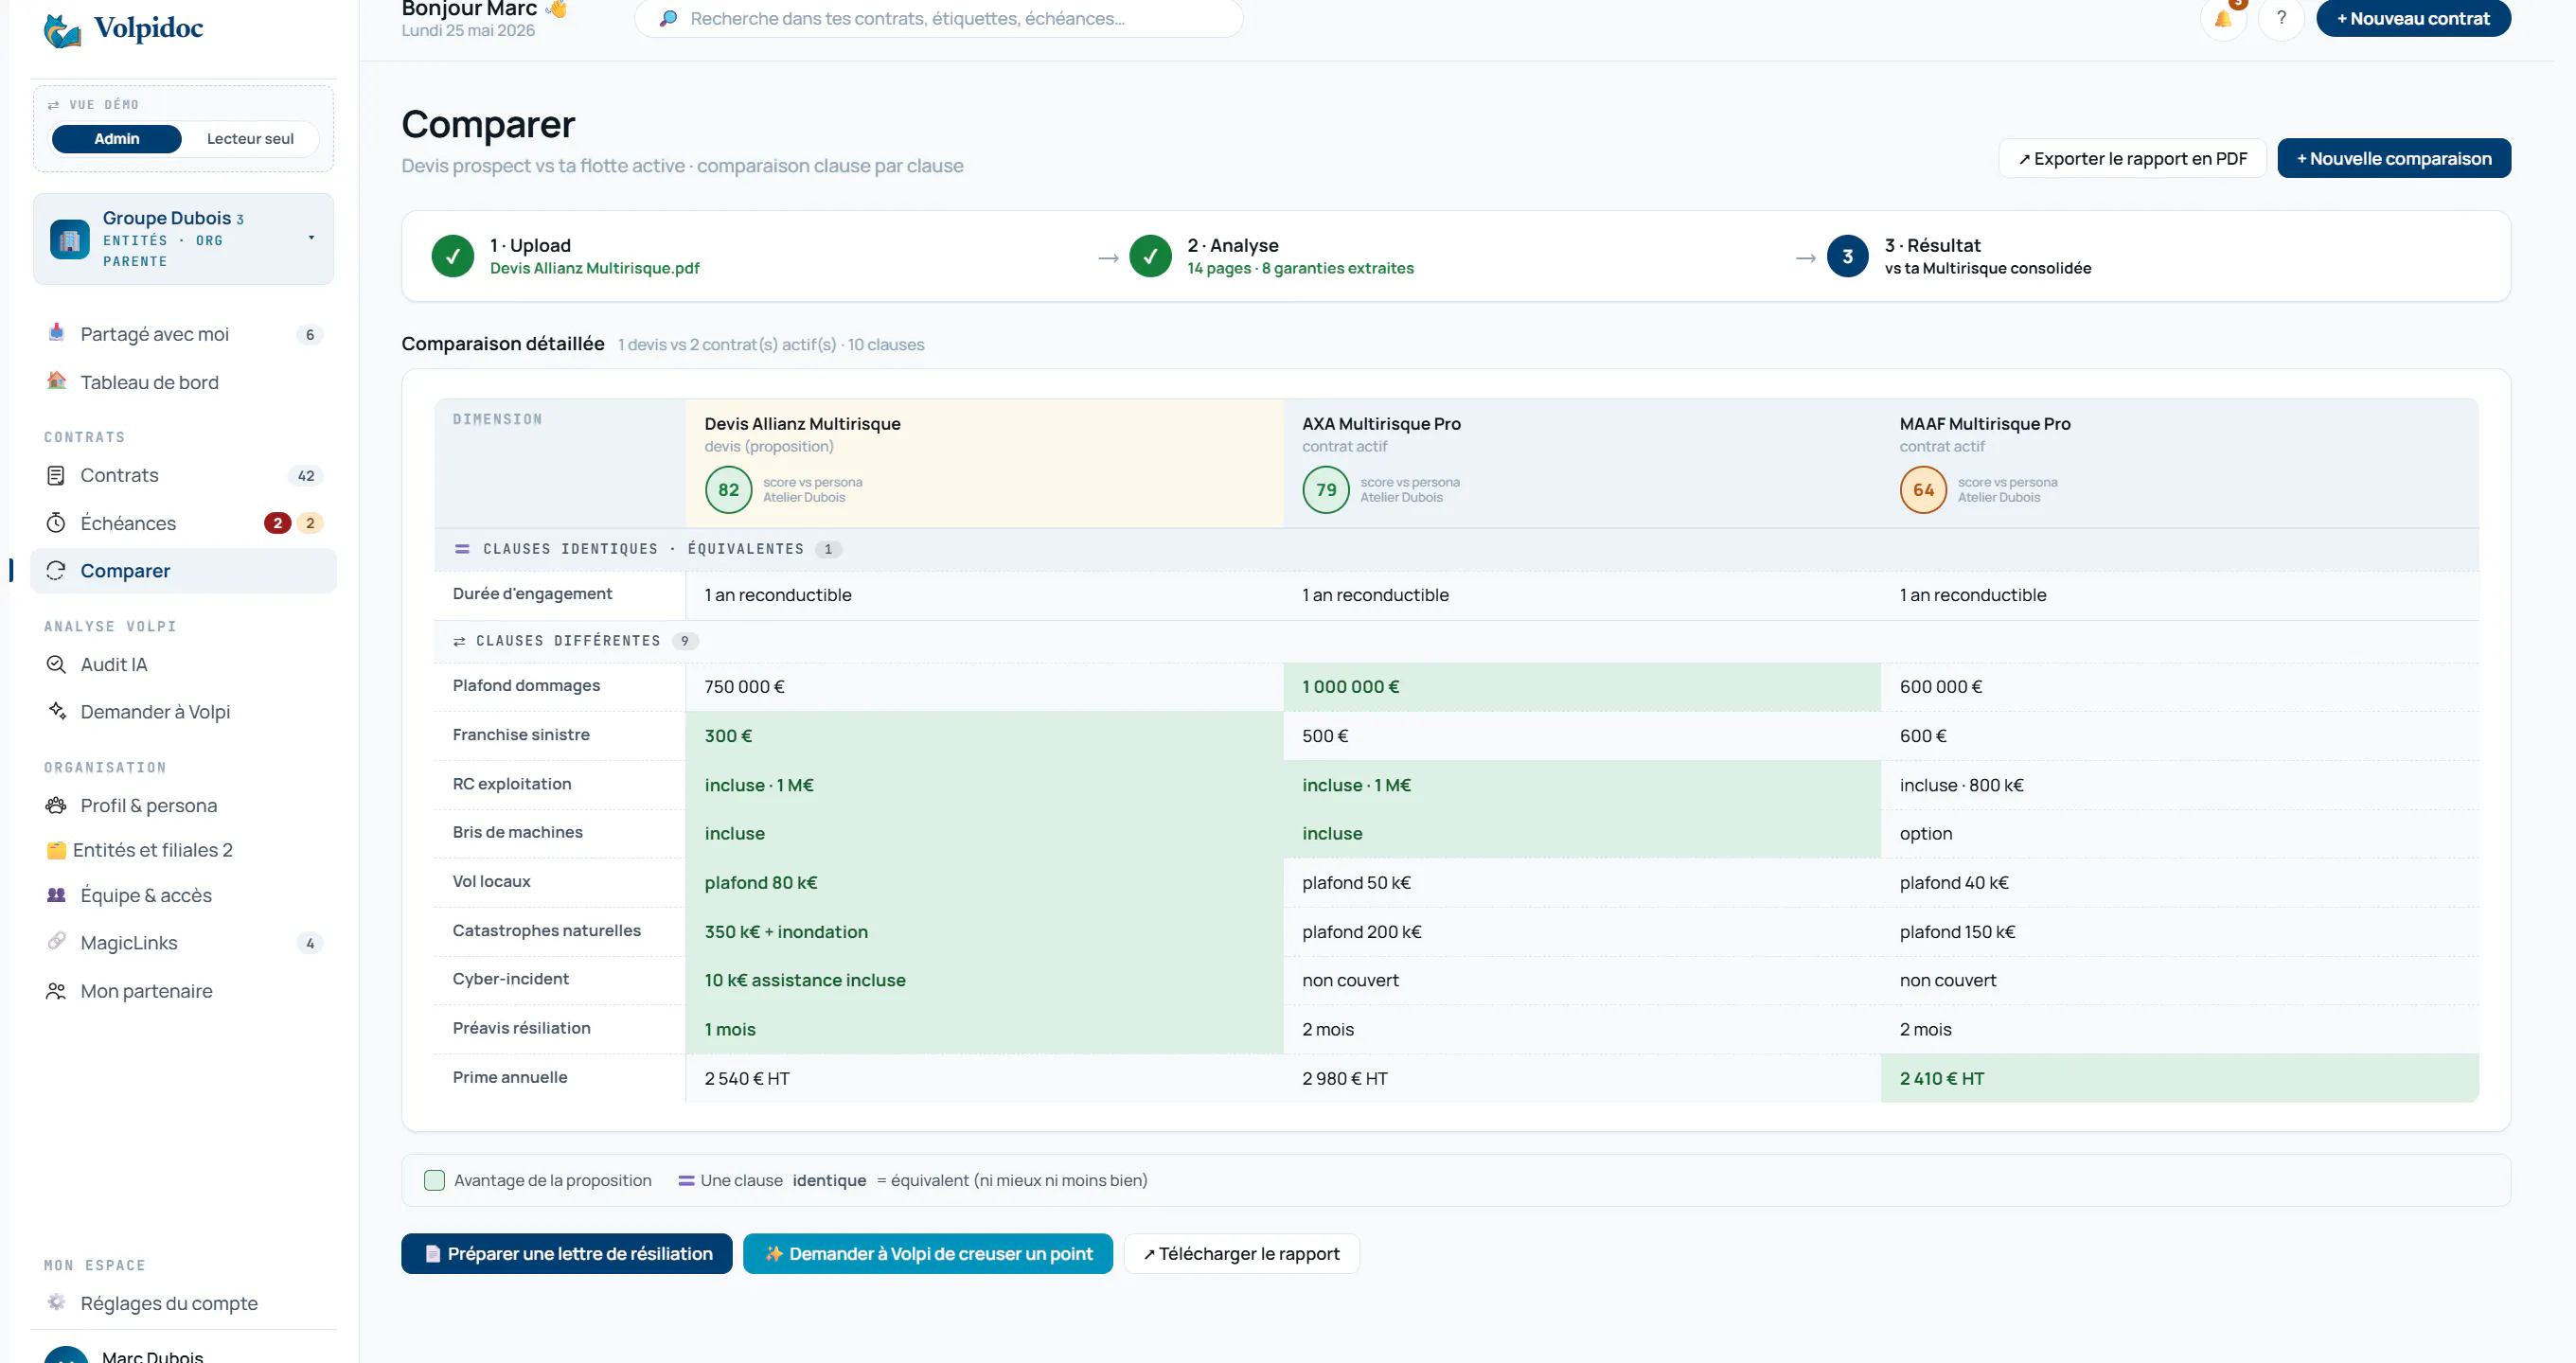2576x1363 pixels.
Task: Click the Avantage de la proposition legend box
Action: tap(434, 1180)
